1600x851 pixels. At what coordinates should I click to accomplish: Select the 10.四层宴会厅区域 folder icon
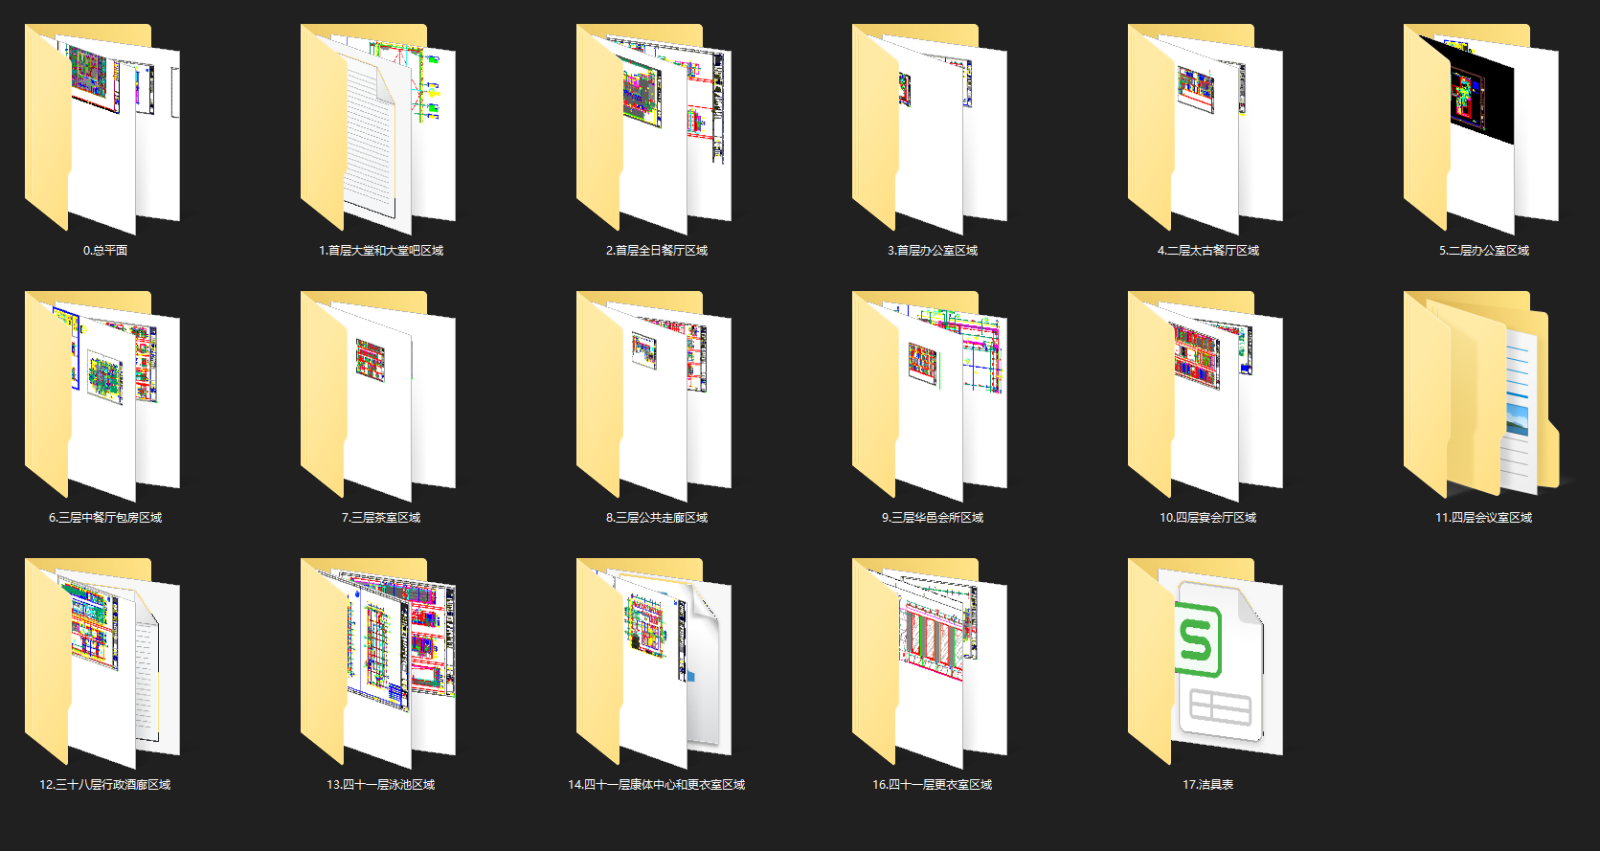pos(1206,396)
